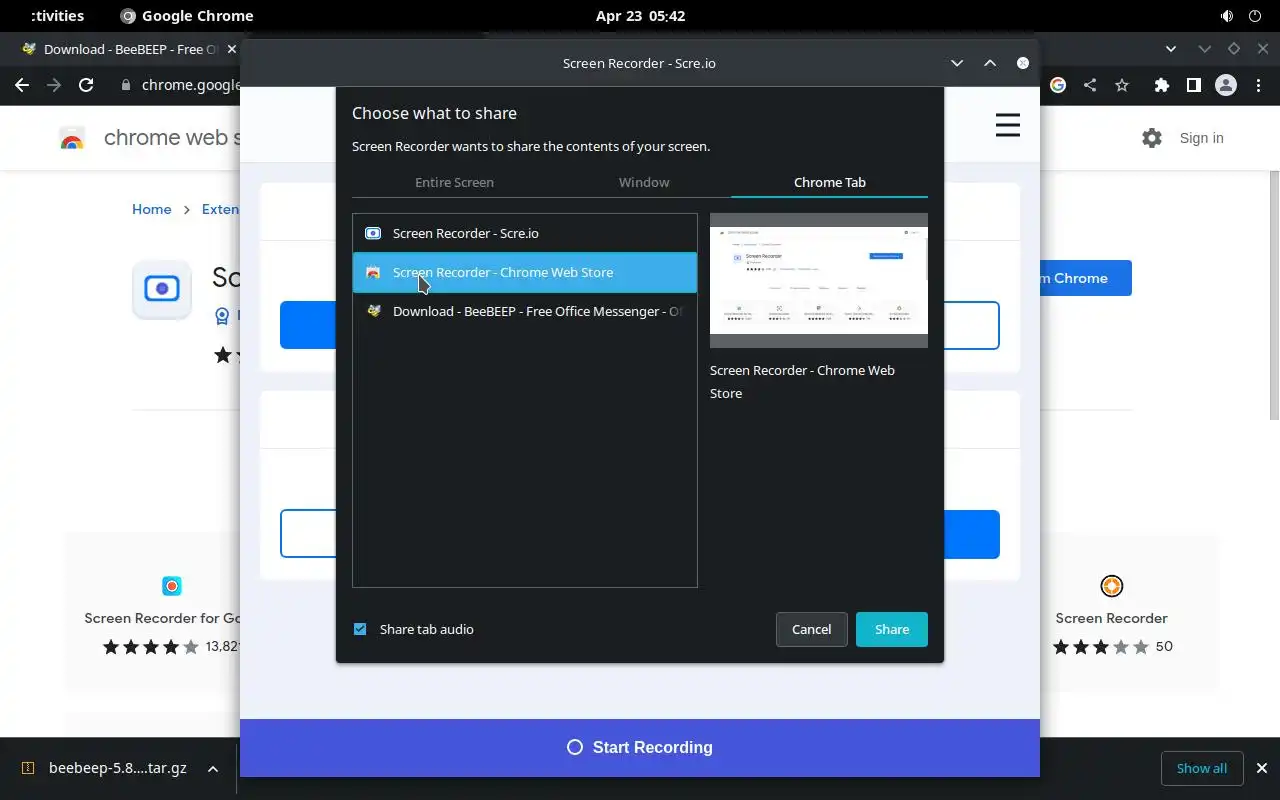Switch to the Entire Screen tab
Viewport: 1280px width, 800px height.
pyautogui.click(x=454, y=182)
